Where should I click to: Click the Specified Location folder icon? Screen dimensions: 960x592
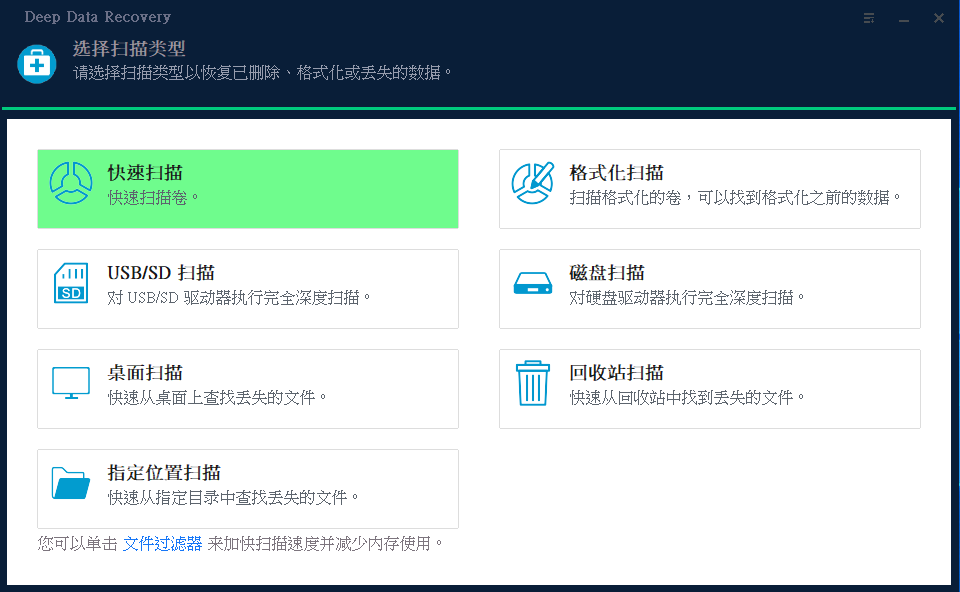71,483
